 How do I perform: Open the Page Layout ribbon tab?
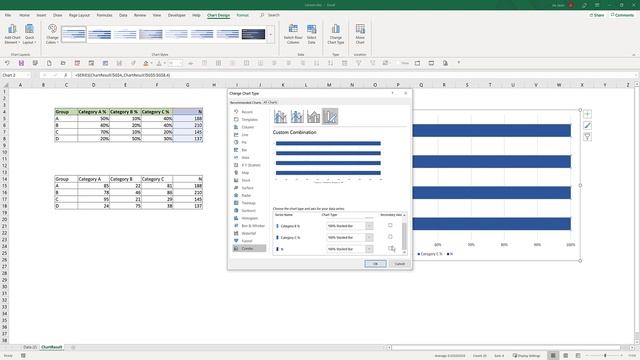coord(79,15)
